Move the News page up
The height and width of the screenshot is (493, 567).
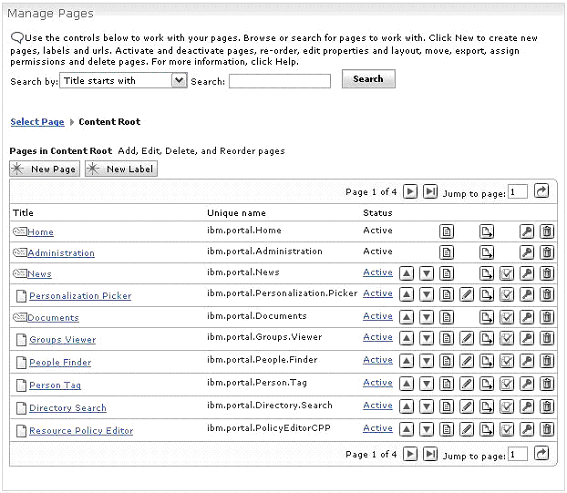tap(406, 273)
